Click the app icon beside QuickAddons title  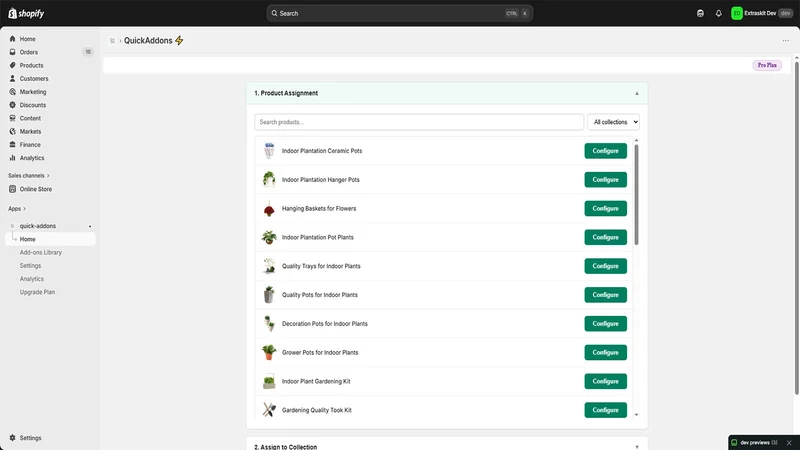point(112,41)
